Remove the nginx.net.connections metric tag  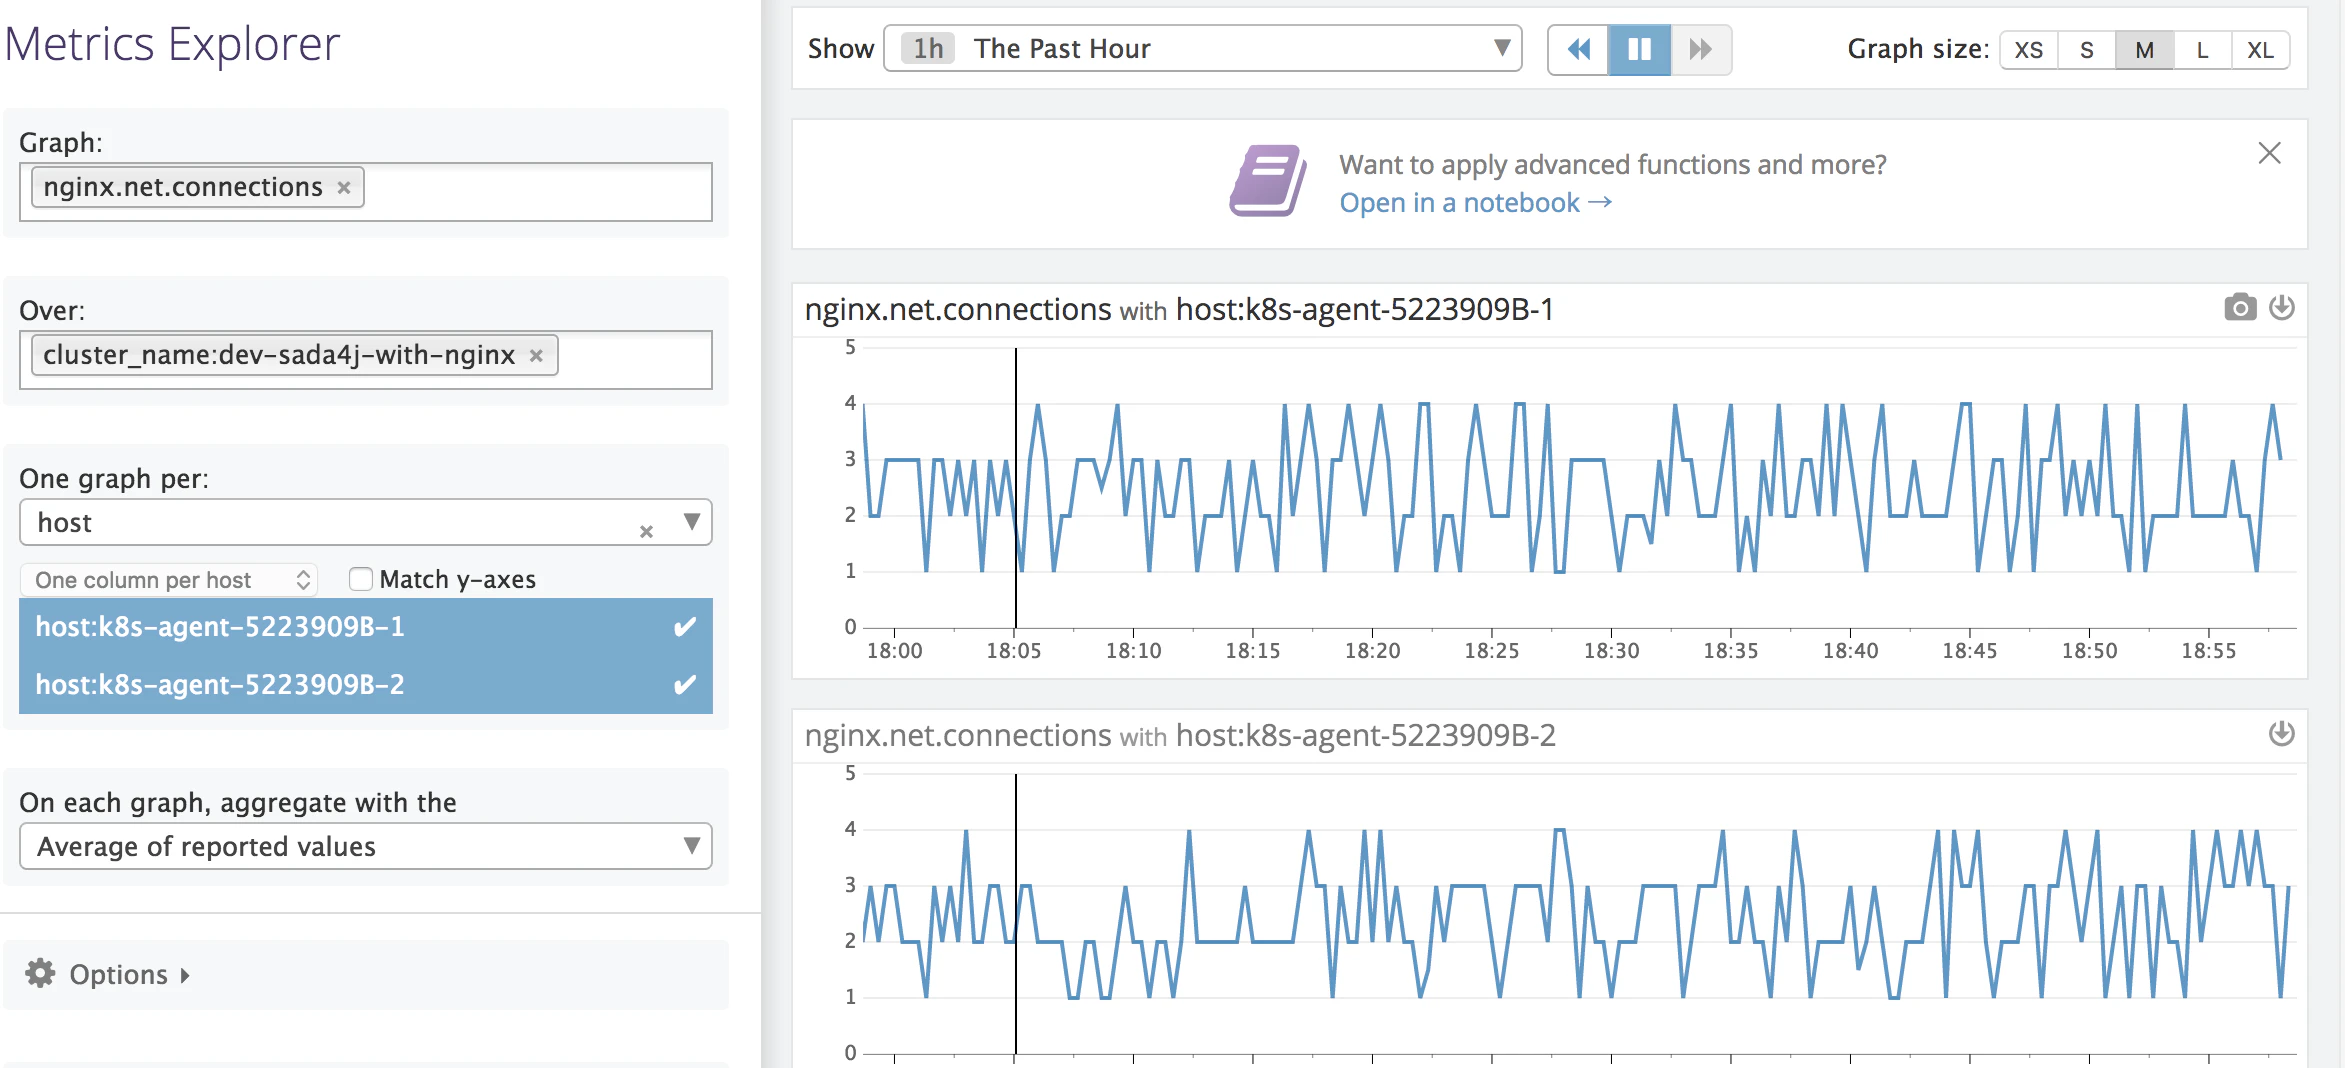pyautogui.click(x=344, y=188)
